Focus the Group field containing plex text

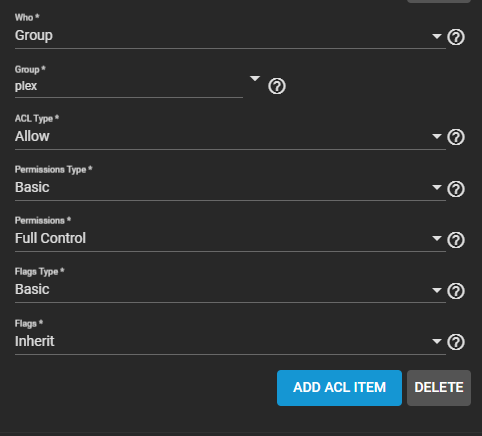pyautogui.click(x=129, y=86)
